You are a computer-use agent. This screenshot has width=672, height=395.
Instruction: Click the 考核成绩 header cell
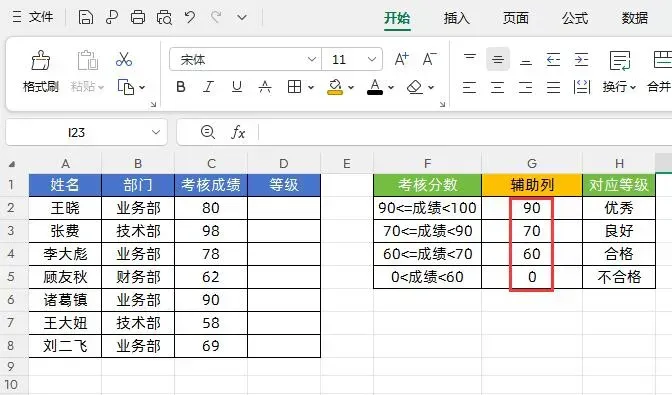[211, 185]
